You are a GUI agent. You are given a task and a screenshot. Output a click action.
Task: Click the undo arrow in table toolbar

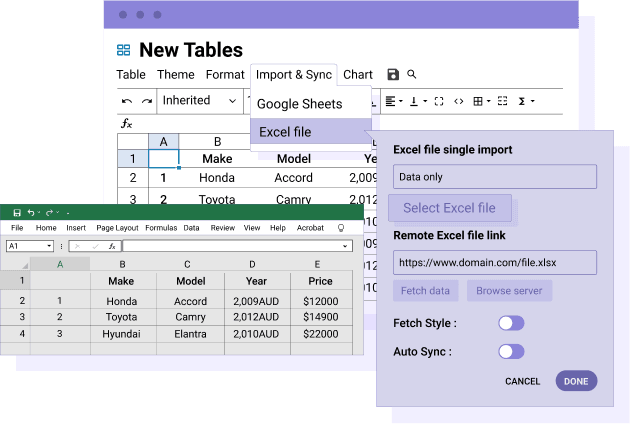127,101
